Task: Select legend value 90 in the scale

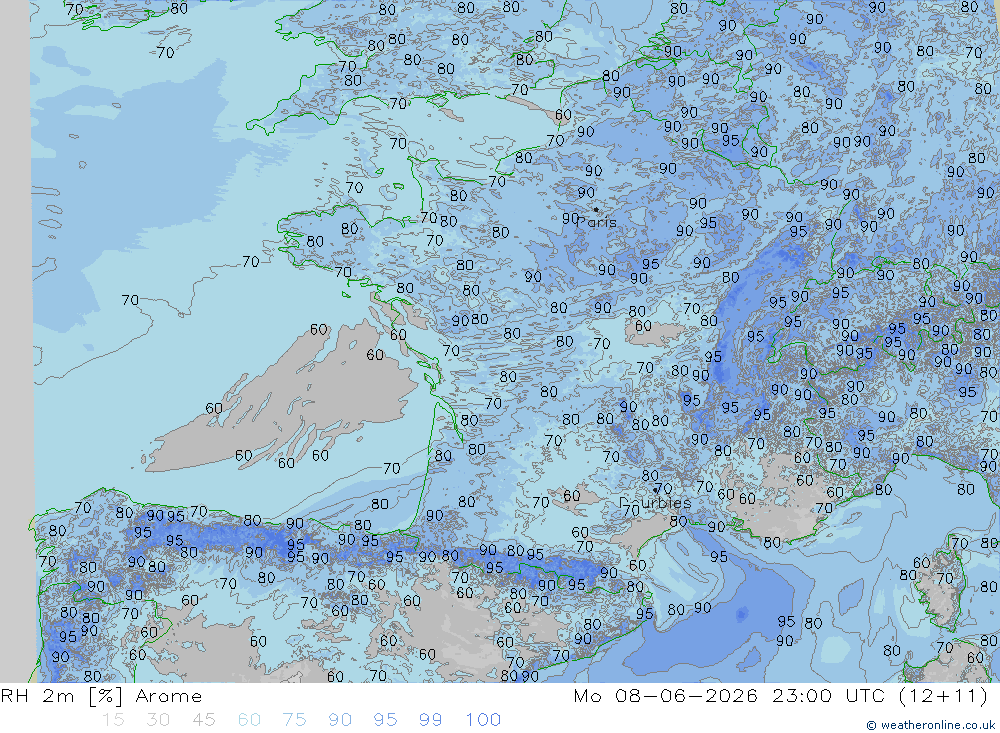Action: pyautogui.click(x=340, y=720)
